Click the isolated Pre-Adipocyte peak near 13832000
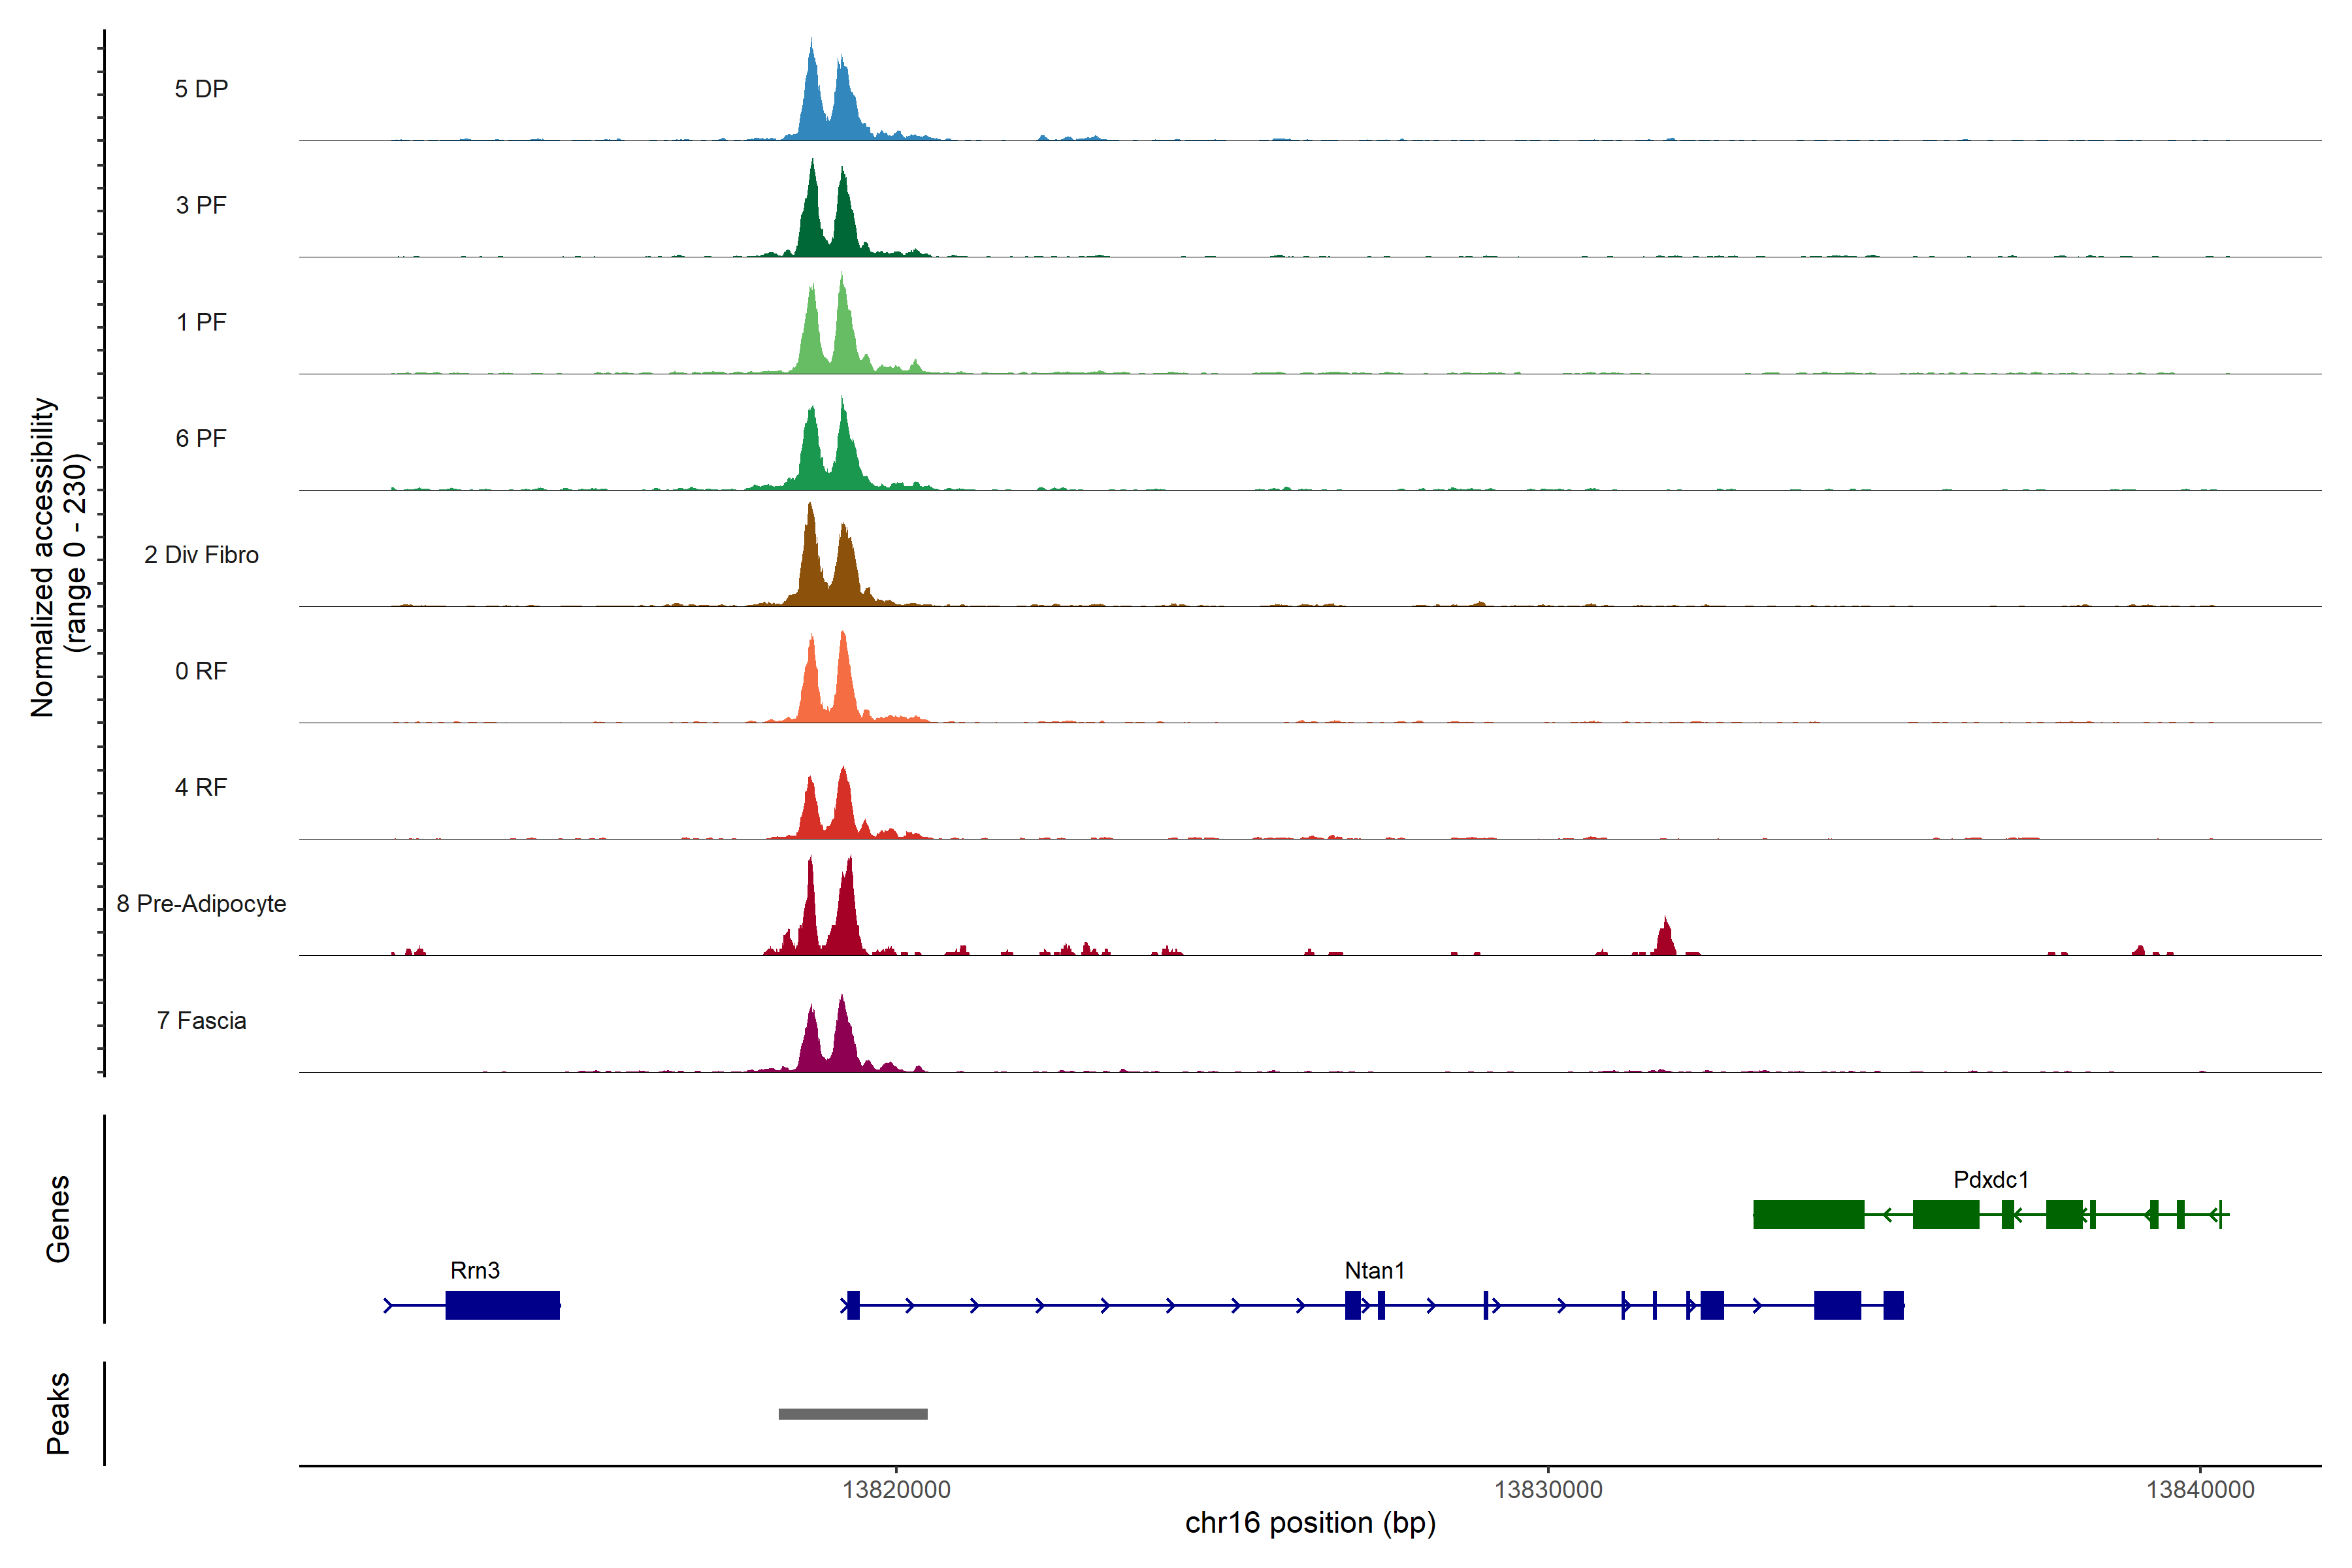Image resolution: width=2352 pixels, height=1568 pixels. 1665,940
